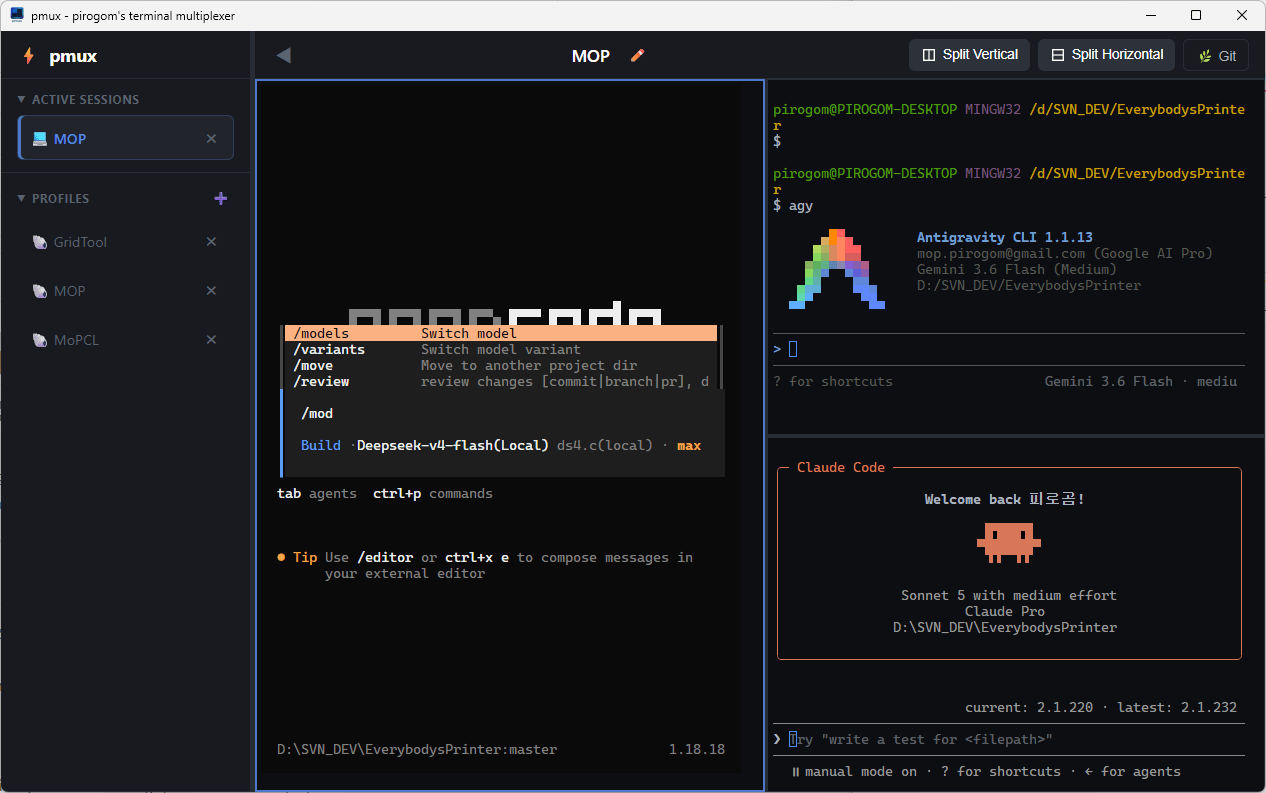Click the icon beside MOP profile

40,291
